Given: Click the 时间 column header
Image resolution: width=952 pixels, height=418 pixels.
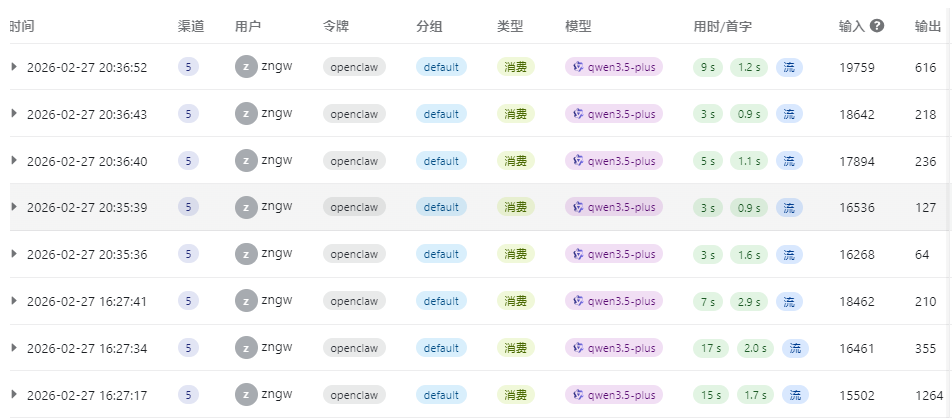Looking at the screenshot, I should pos(22,26).
